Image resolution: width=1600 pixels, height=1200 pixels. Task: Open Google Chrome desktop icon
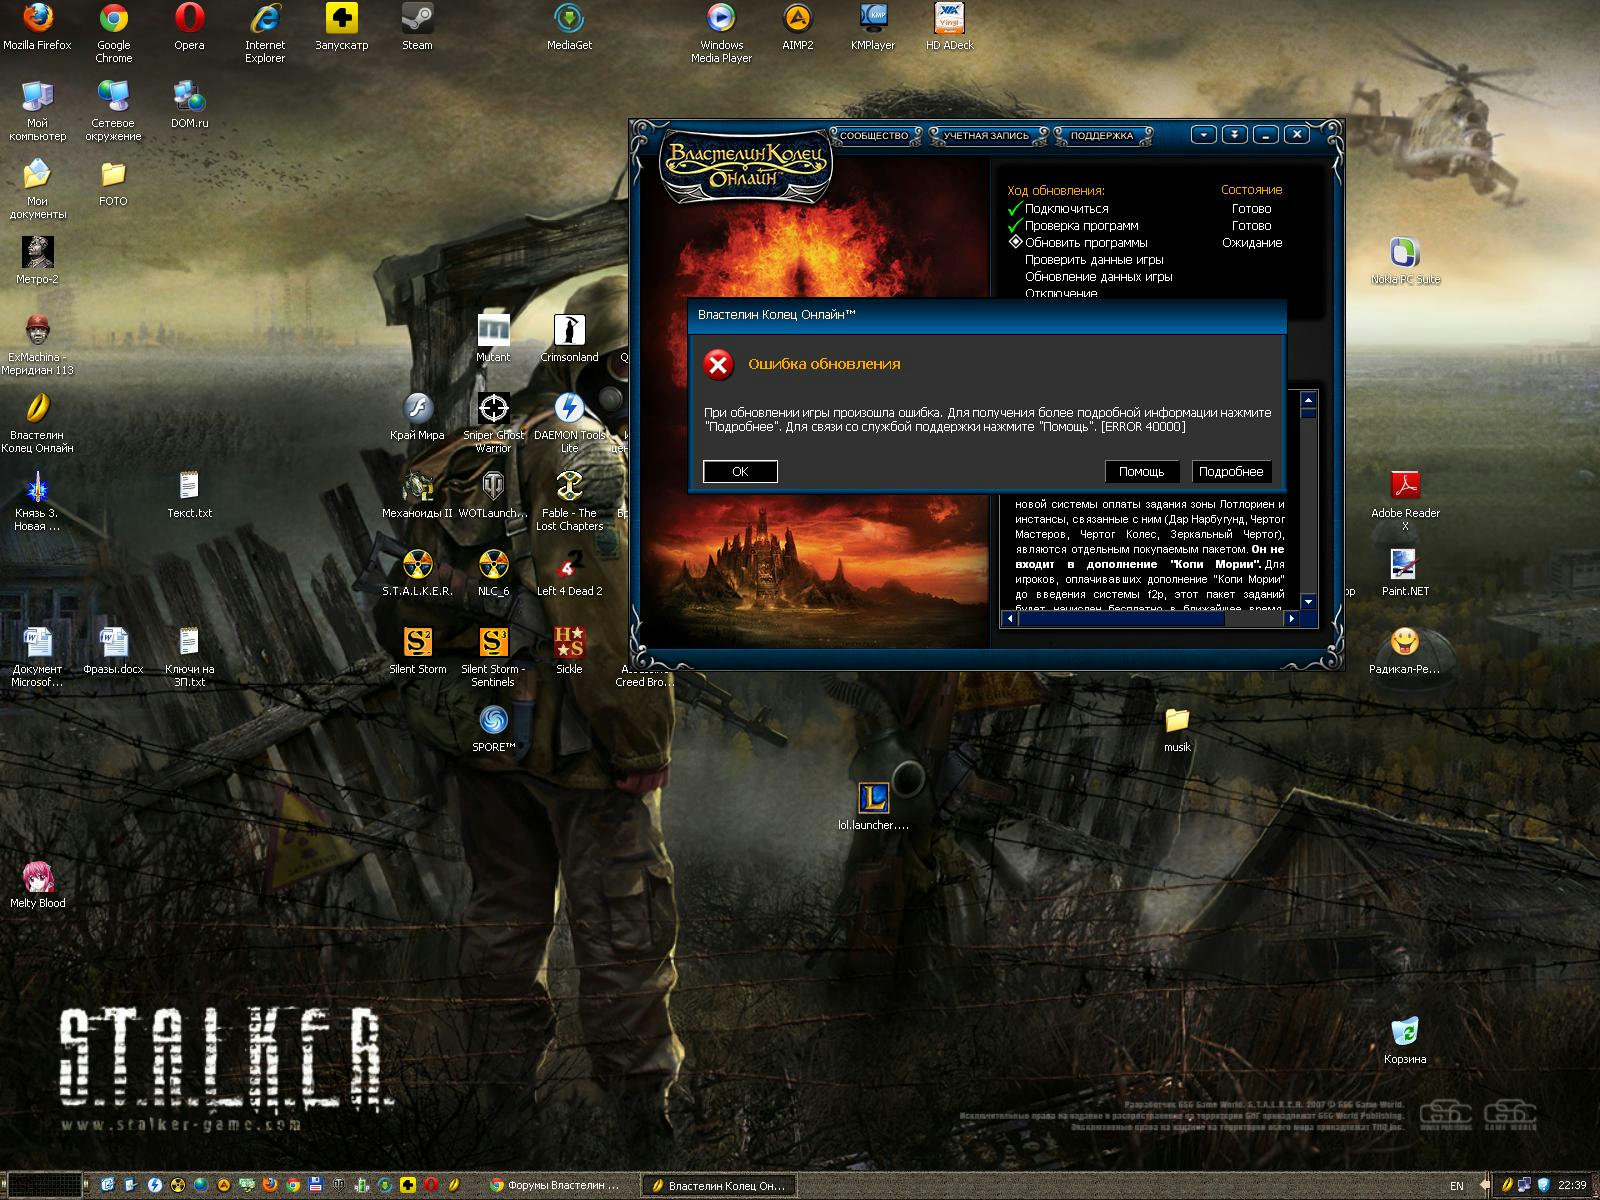(113, 32)
